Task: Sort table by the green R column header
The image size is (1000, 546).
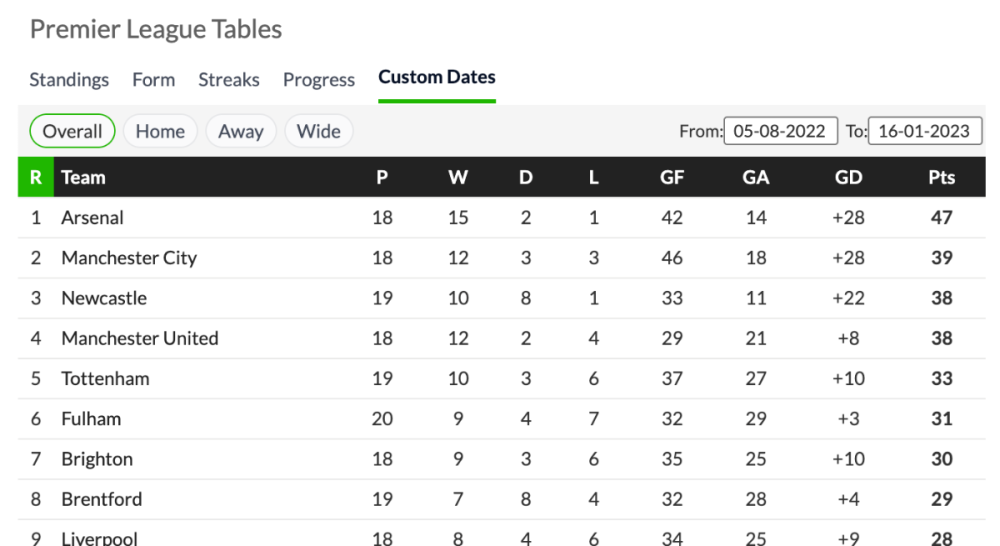Action: pos(36,177)
